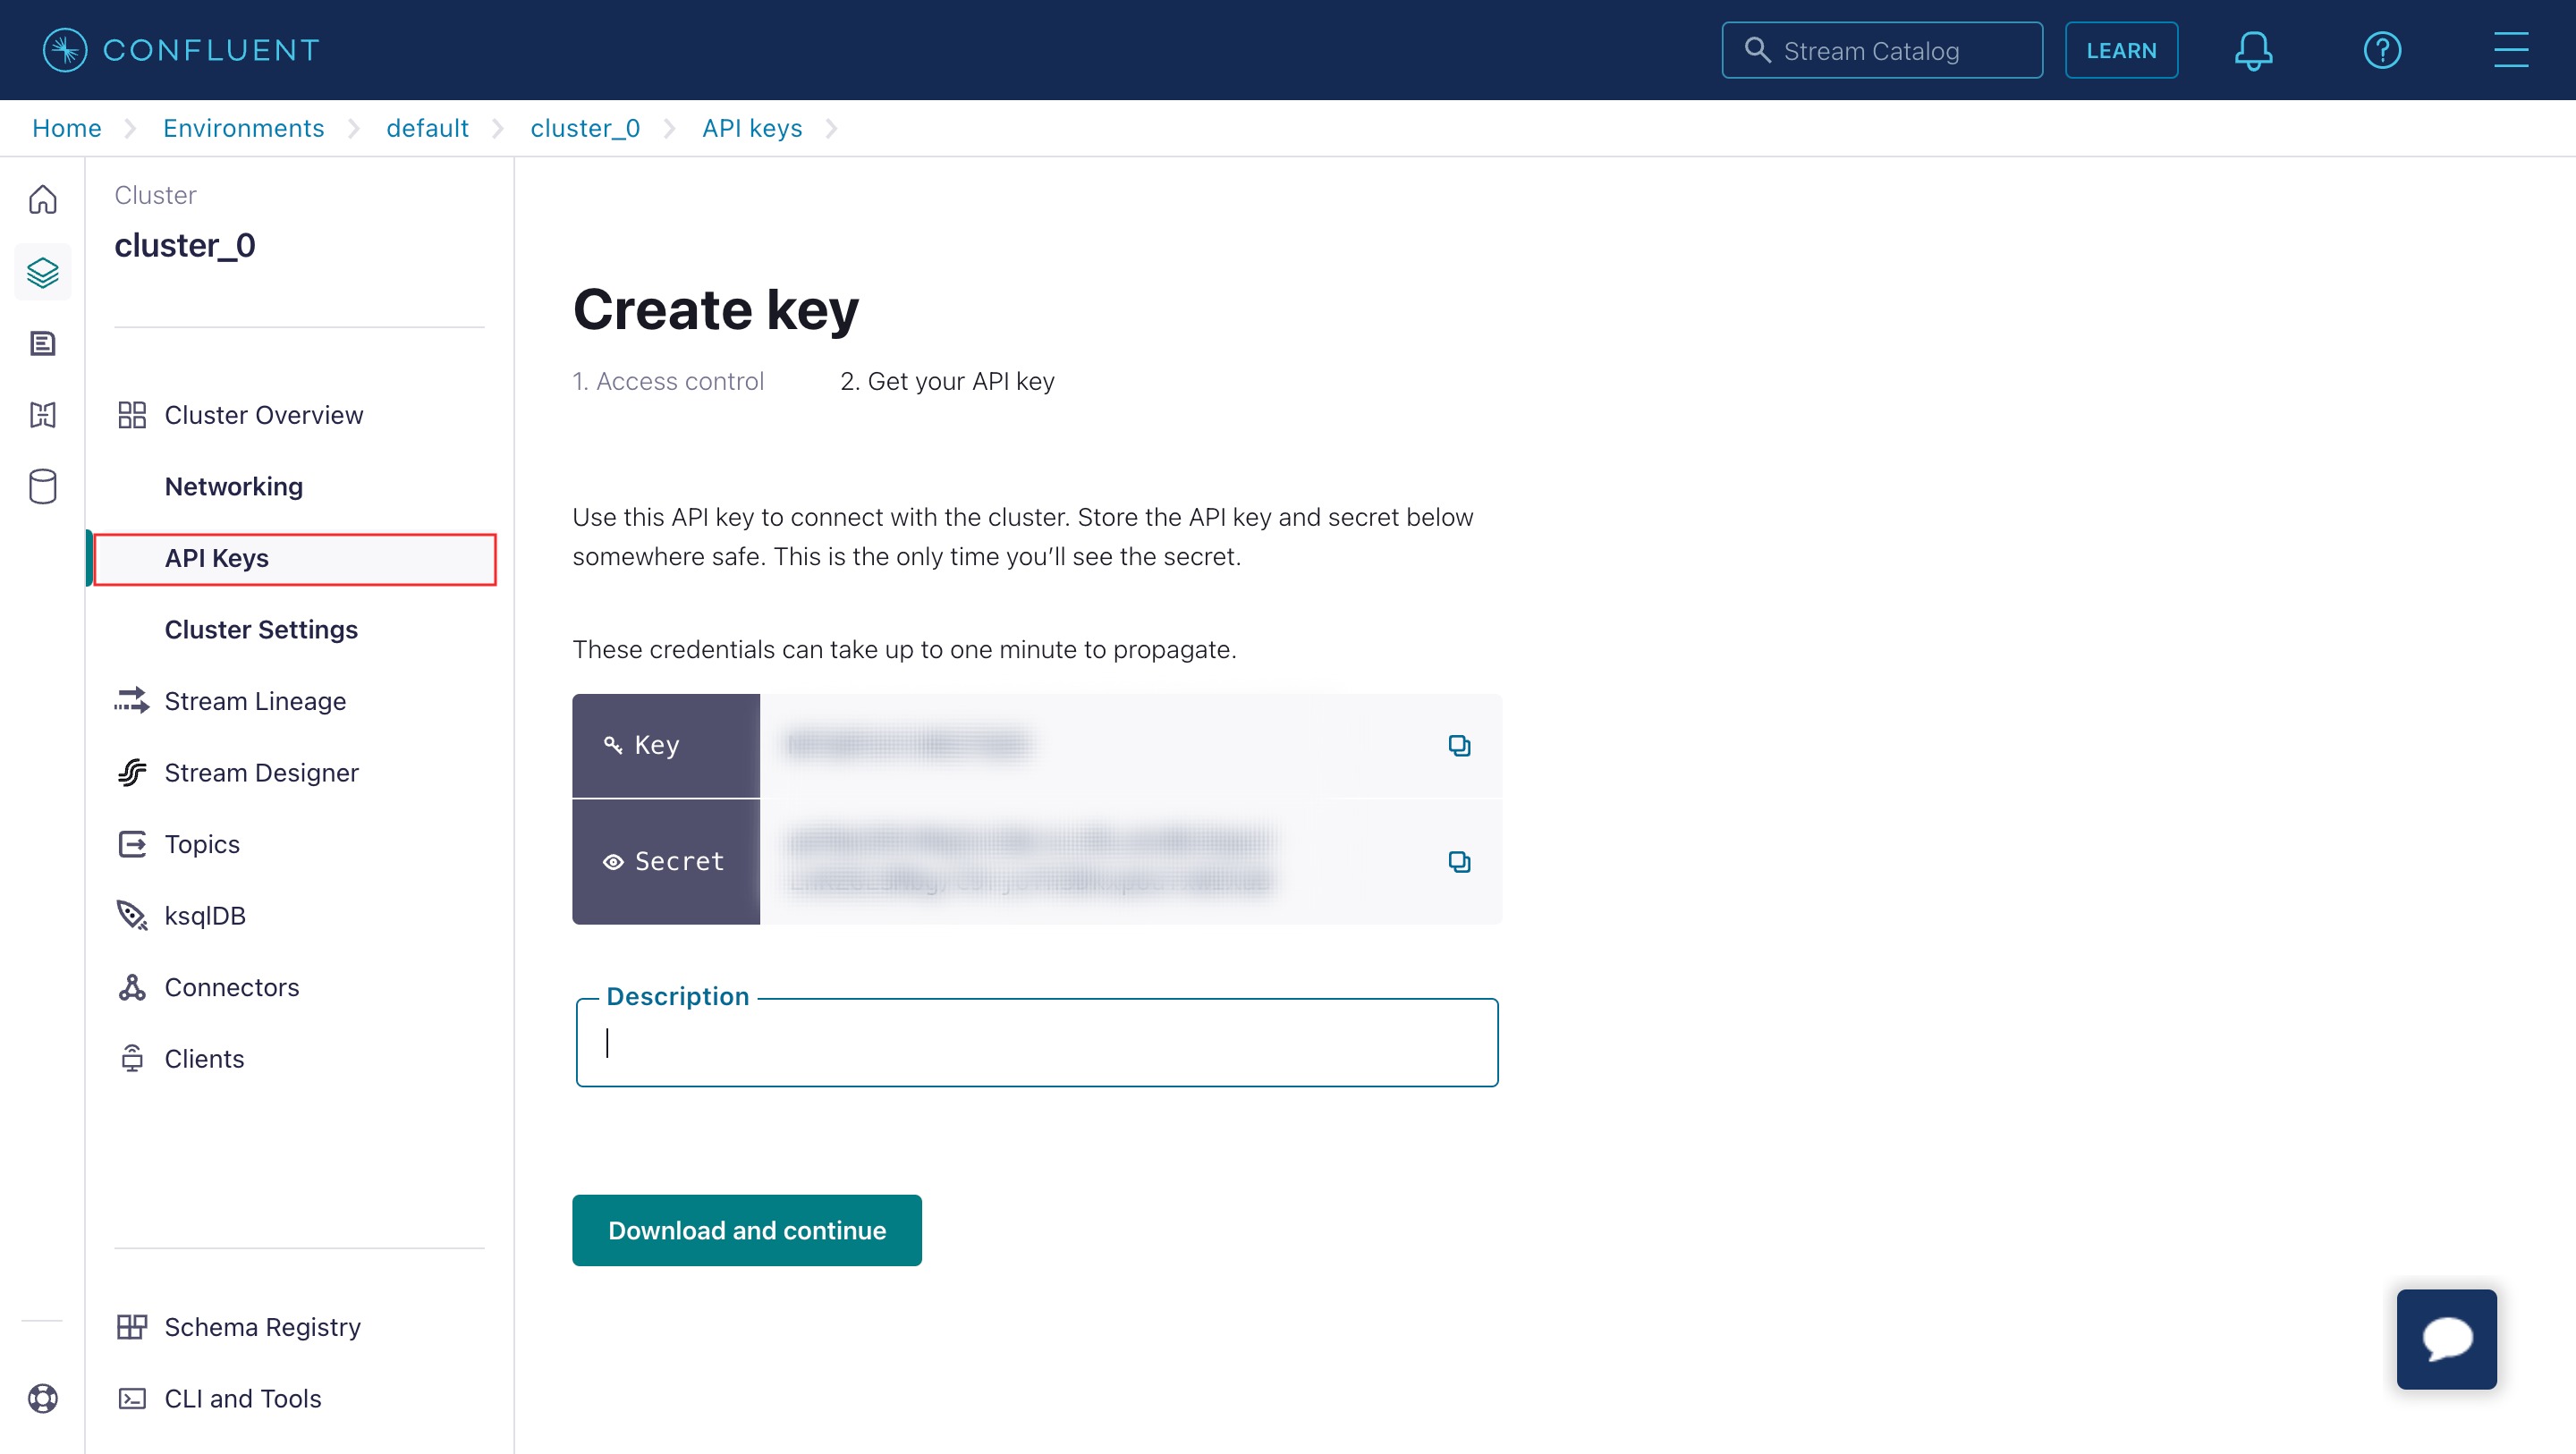Click the support lifebuoy icon in the rail

point(42,1398)
